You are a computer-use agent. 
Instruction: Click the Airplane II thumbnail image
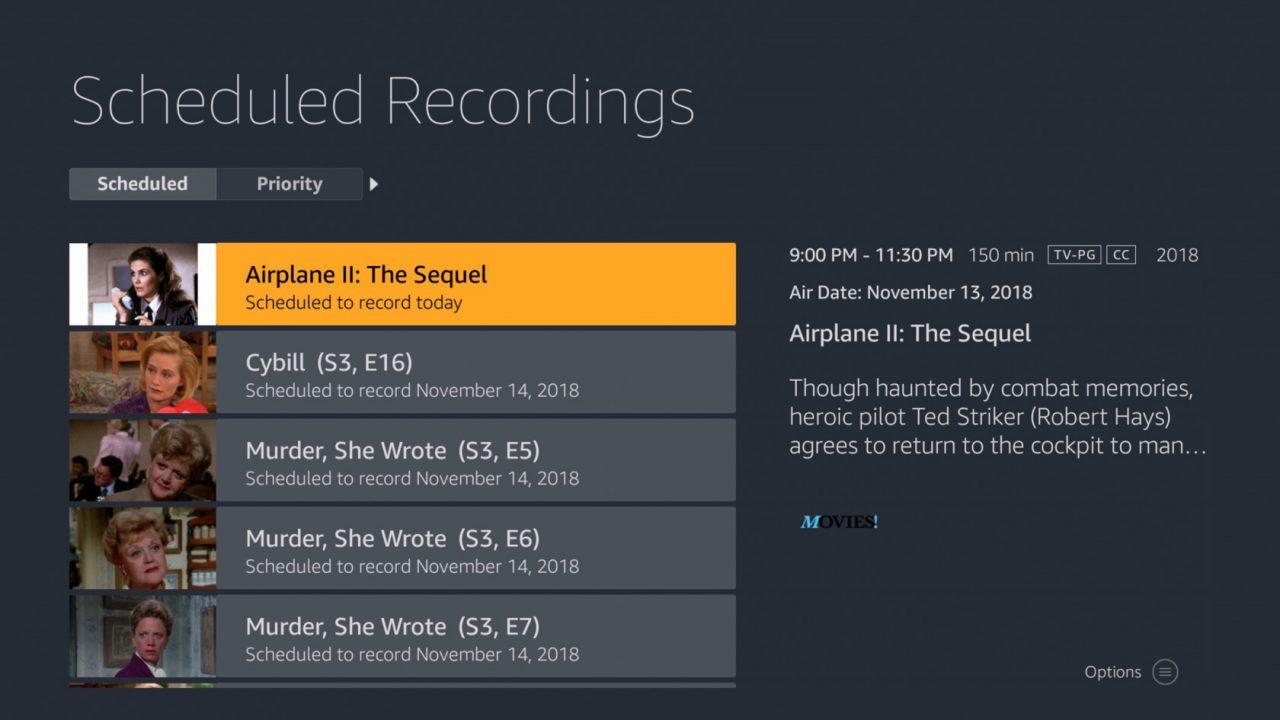tap(143, 284)
